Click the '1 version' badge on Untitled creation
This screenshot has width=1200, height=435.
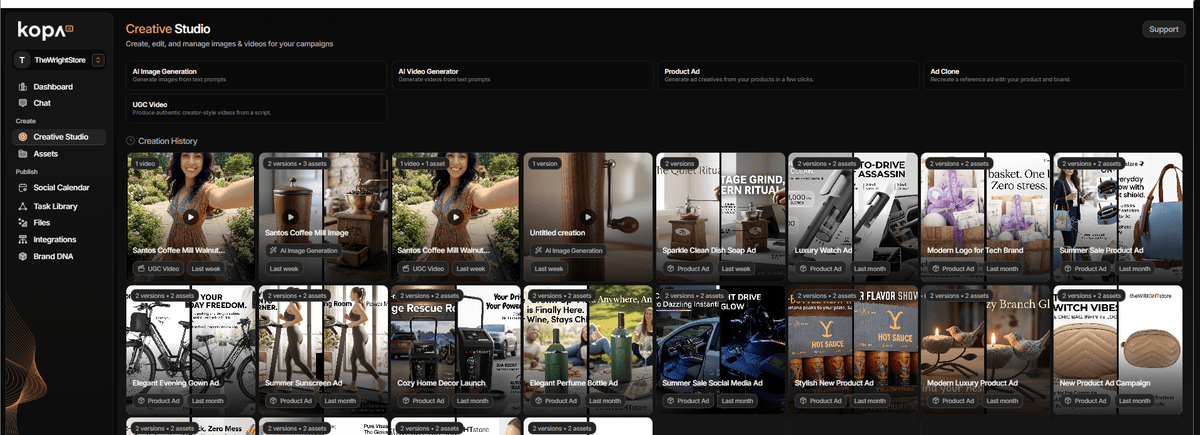545,163
